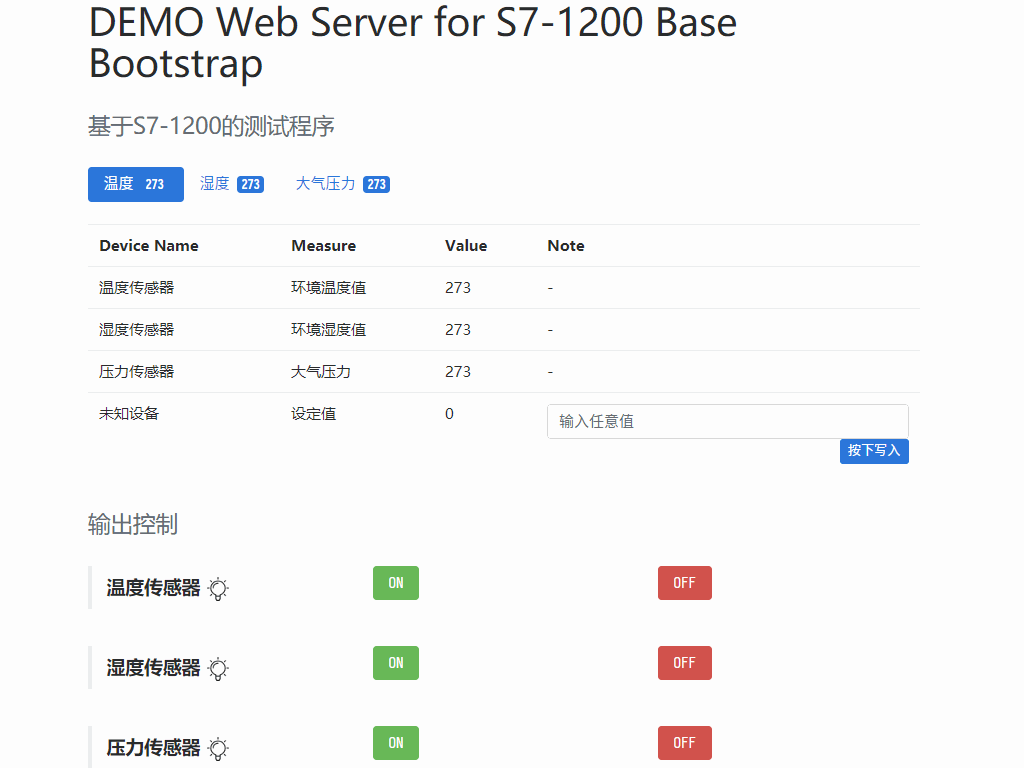
Task: Turn ON the 温度传感器 output
Action: (x=396, y=583)
